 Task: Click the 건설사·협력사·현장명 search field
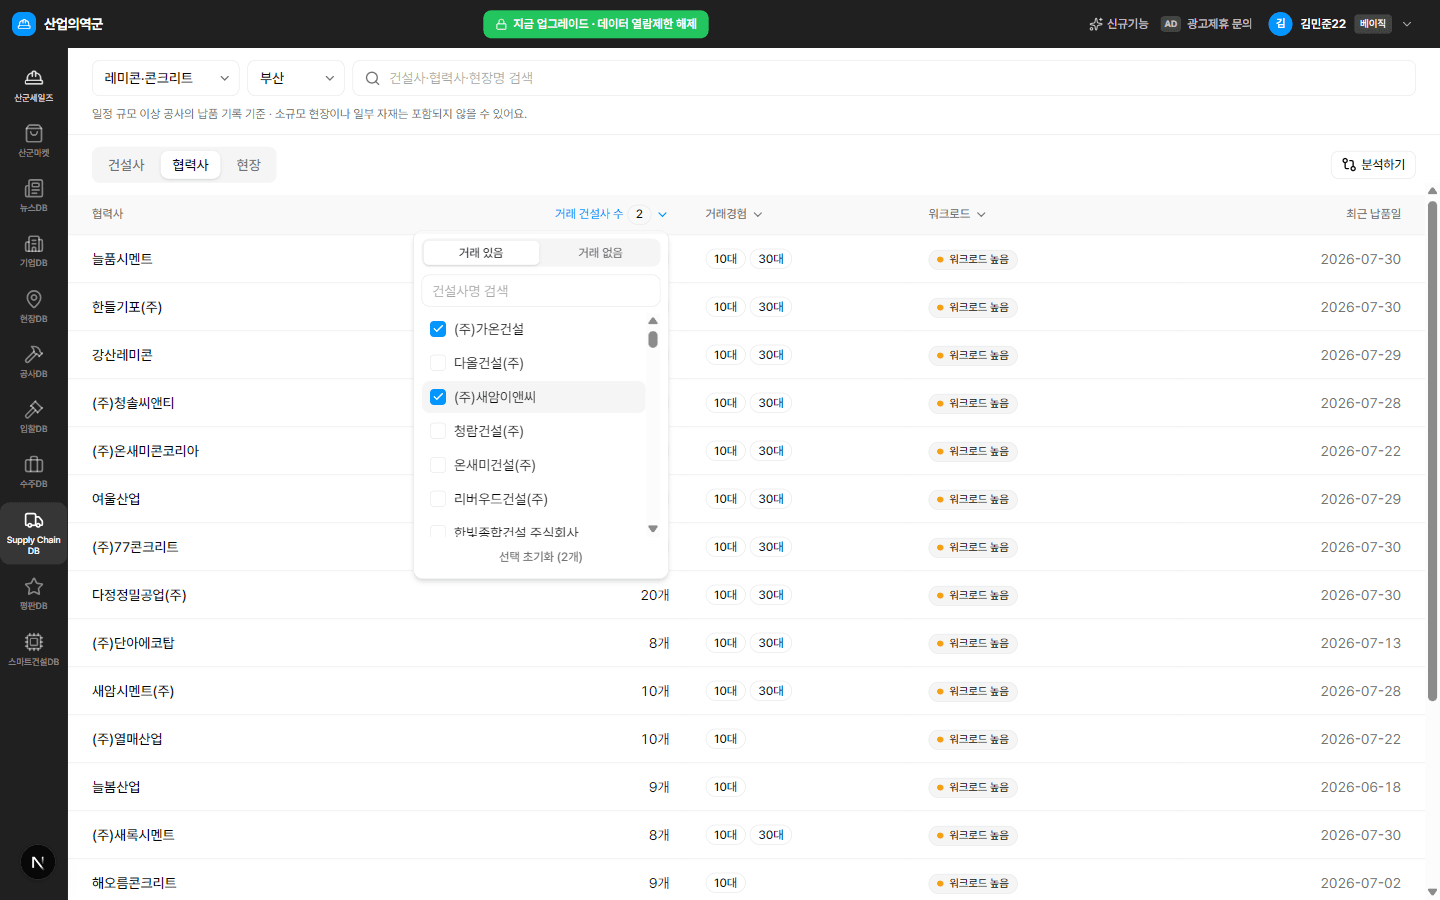[884, 78]
